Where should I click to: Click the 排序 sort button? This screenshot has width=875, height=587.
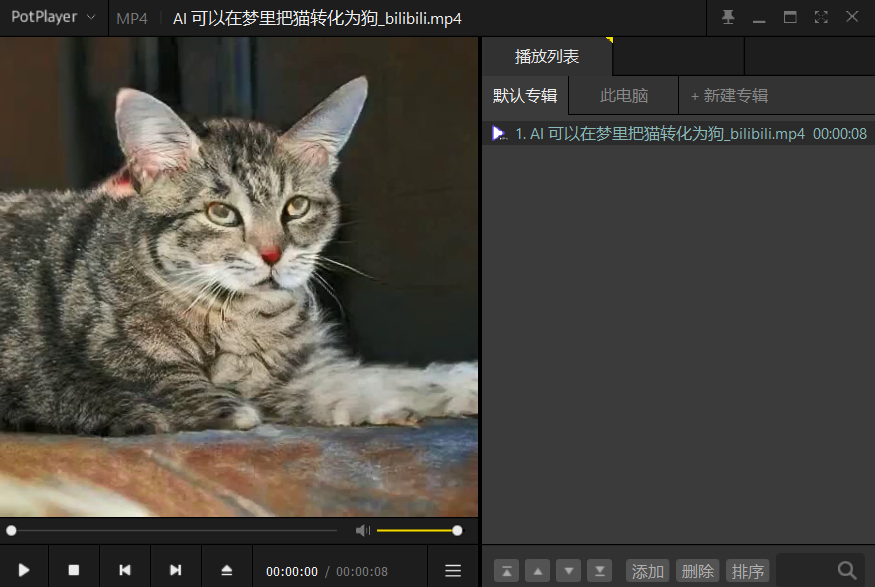point(748,571)
